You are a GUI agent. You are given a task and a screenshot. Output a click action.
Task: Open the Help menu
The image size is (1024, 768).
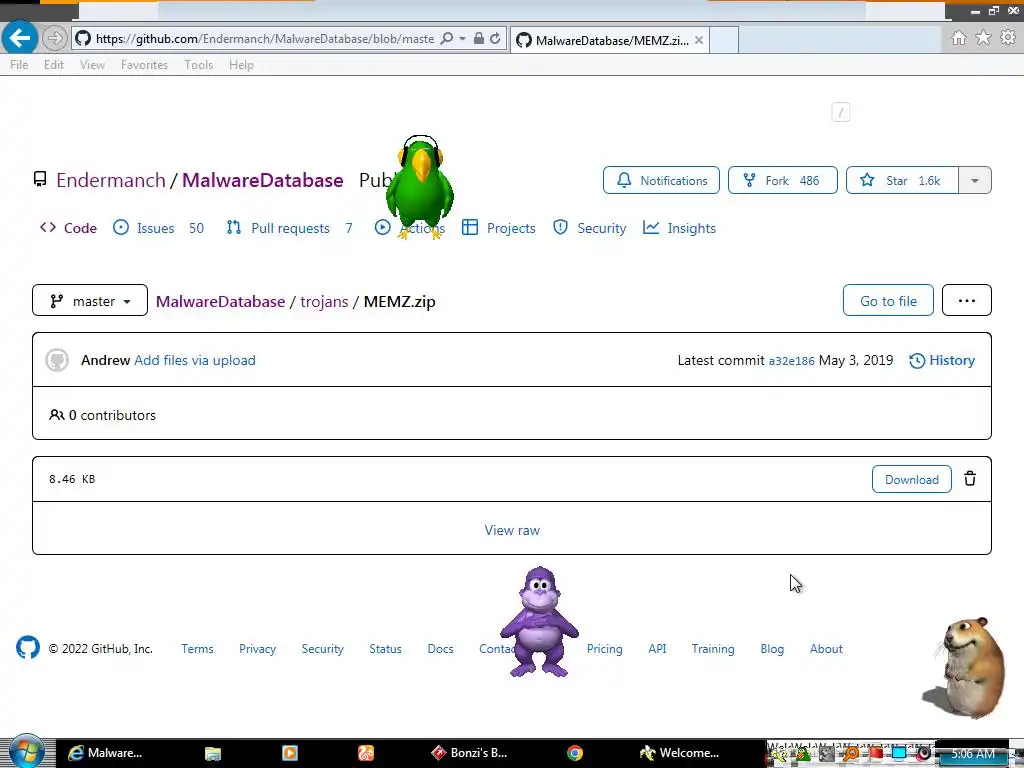tap(241, 65)
